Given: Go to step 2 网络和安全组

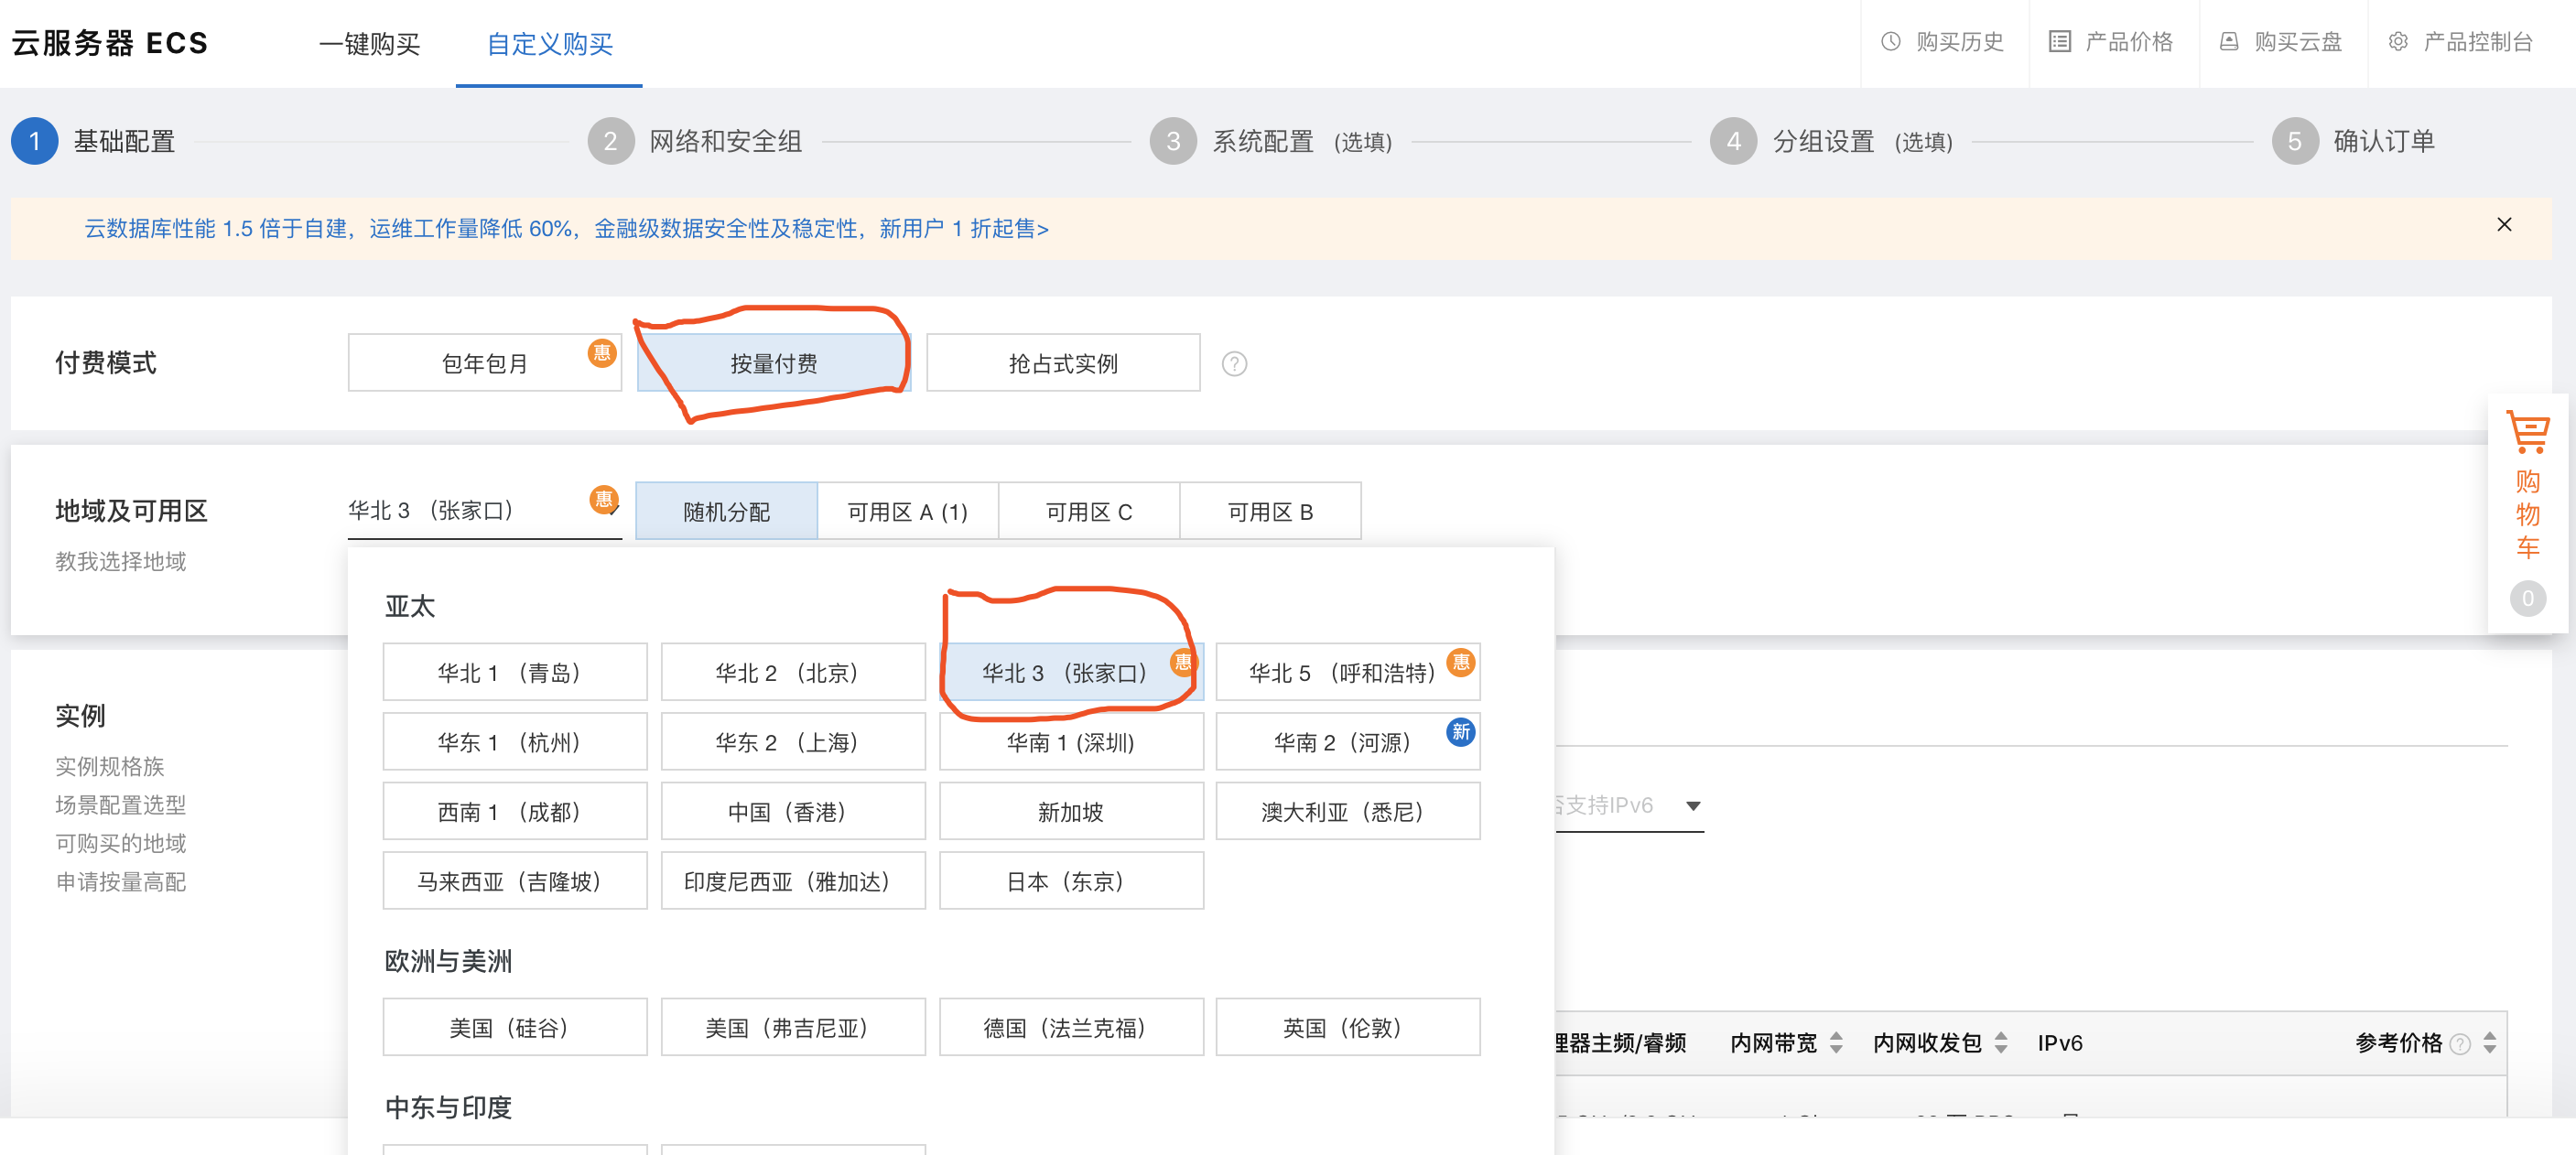Looking at the screenshot, I should [x=724, y=142].
